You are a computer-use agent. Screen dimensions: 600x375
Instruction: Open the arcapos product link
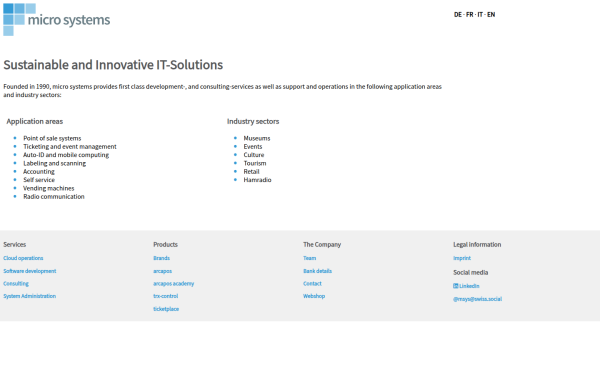pos(163,271)
